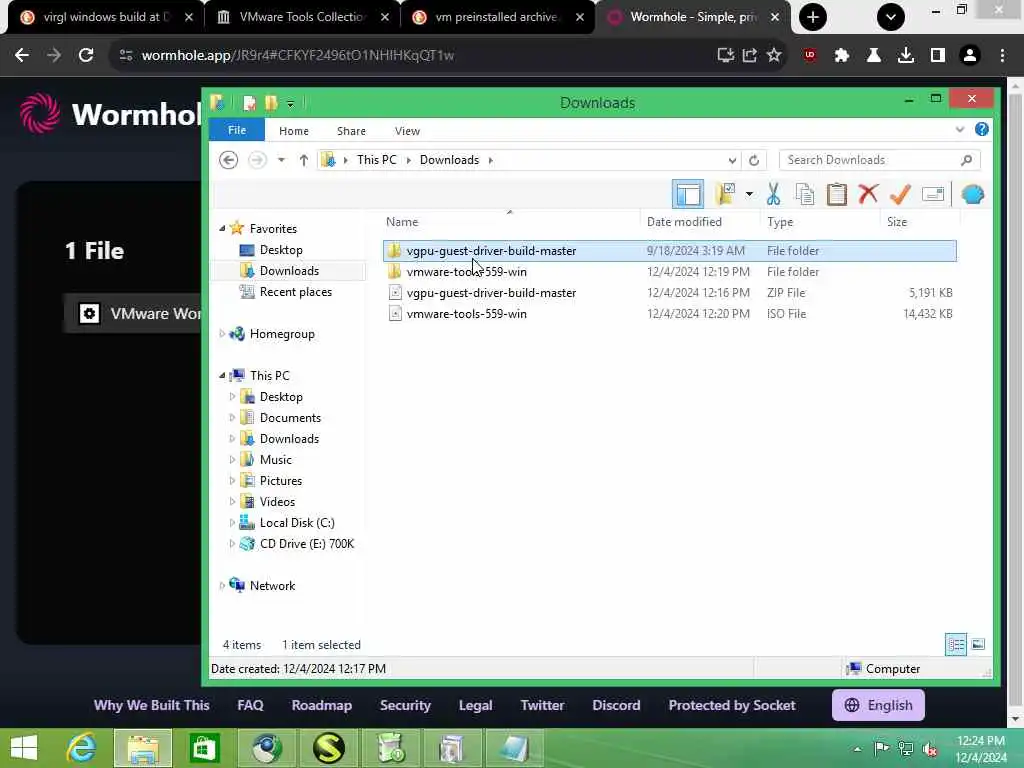Click the blue shell icon in toolbar
Screen dimensions: 1024x768
pyautogui.click(x=972, y=194)
